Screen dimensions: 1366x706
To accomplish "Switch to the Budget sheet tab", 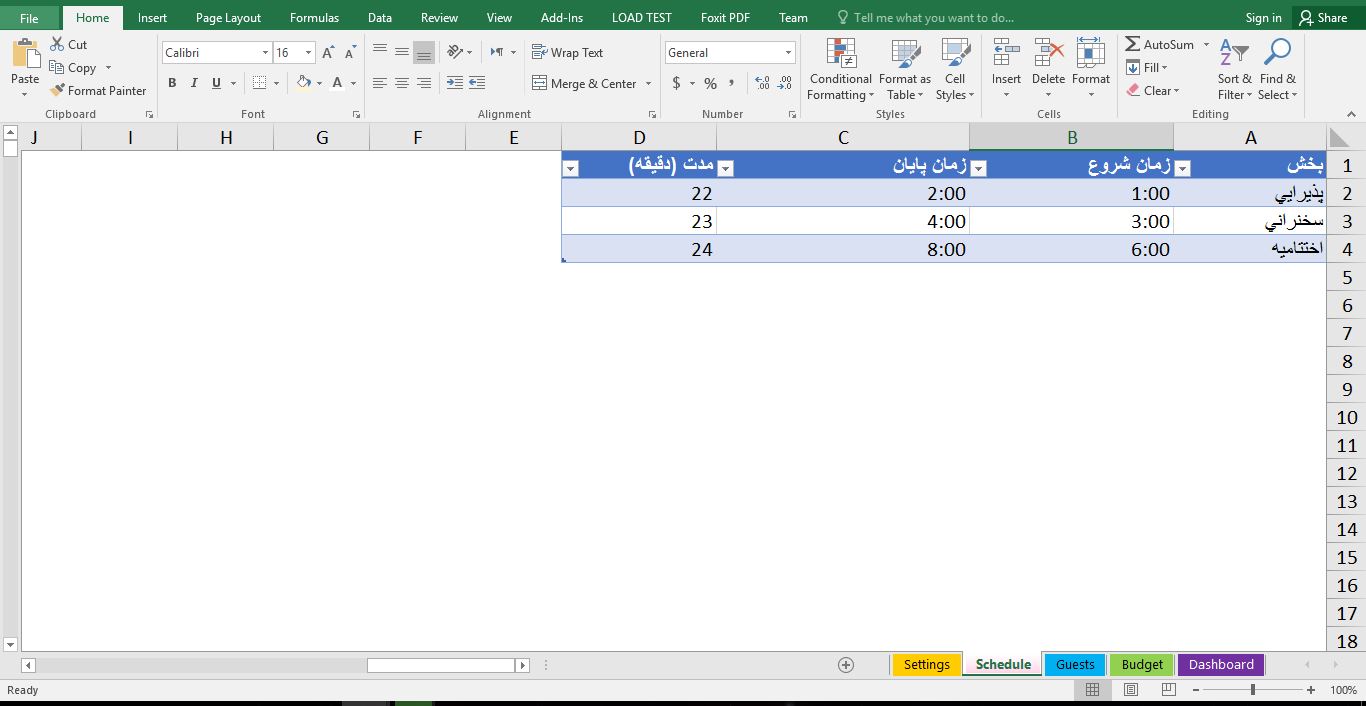I will point(1142,664).
